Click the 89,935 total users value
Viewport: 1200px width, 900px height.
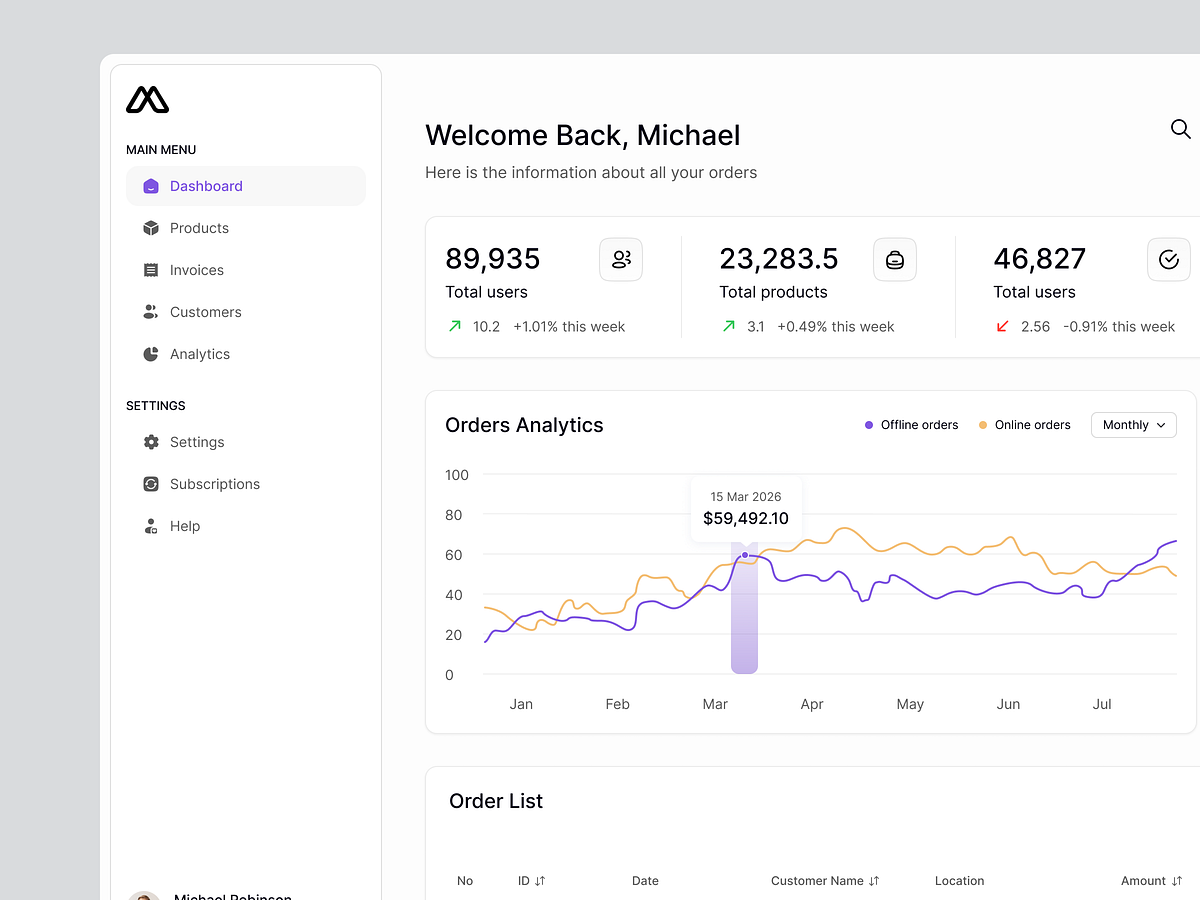pyautogui.click(x=493, y=259)
